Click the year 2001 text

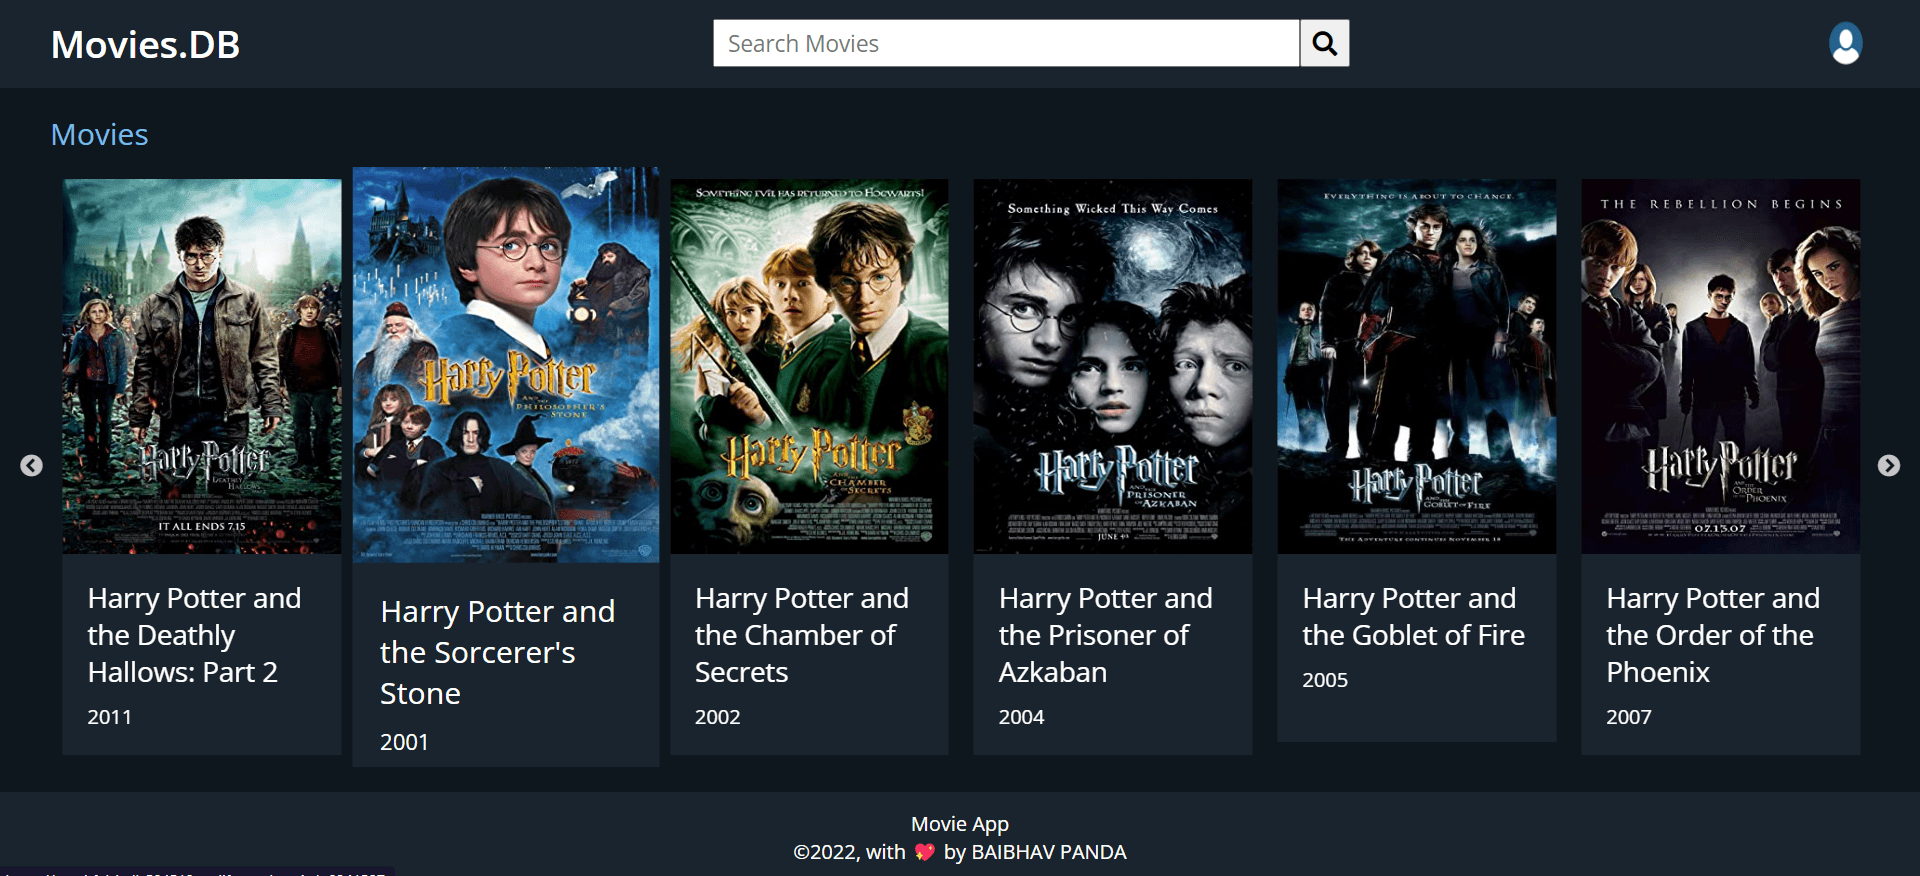[x=404, y=742]
